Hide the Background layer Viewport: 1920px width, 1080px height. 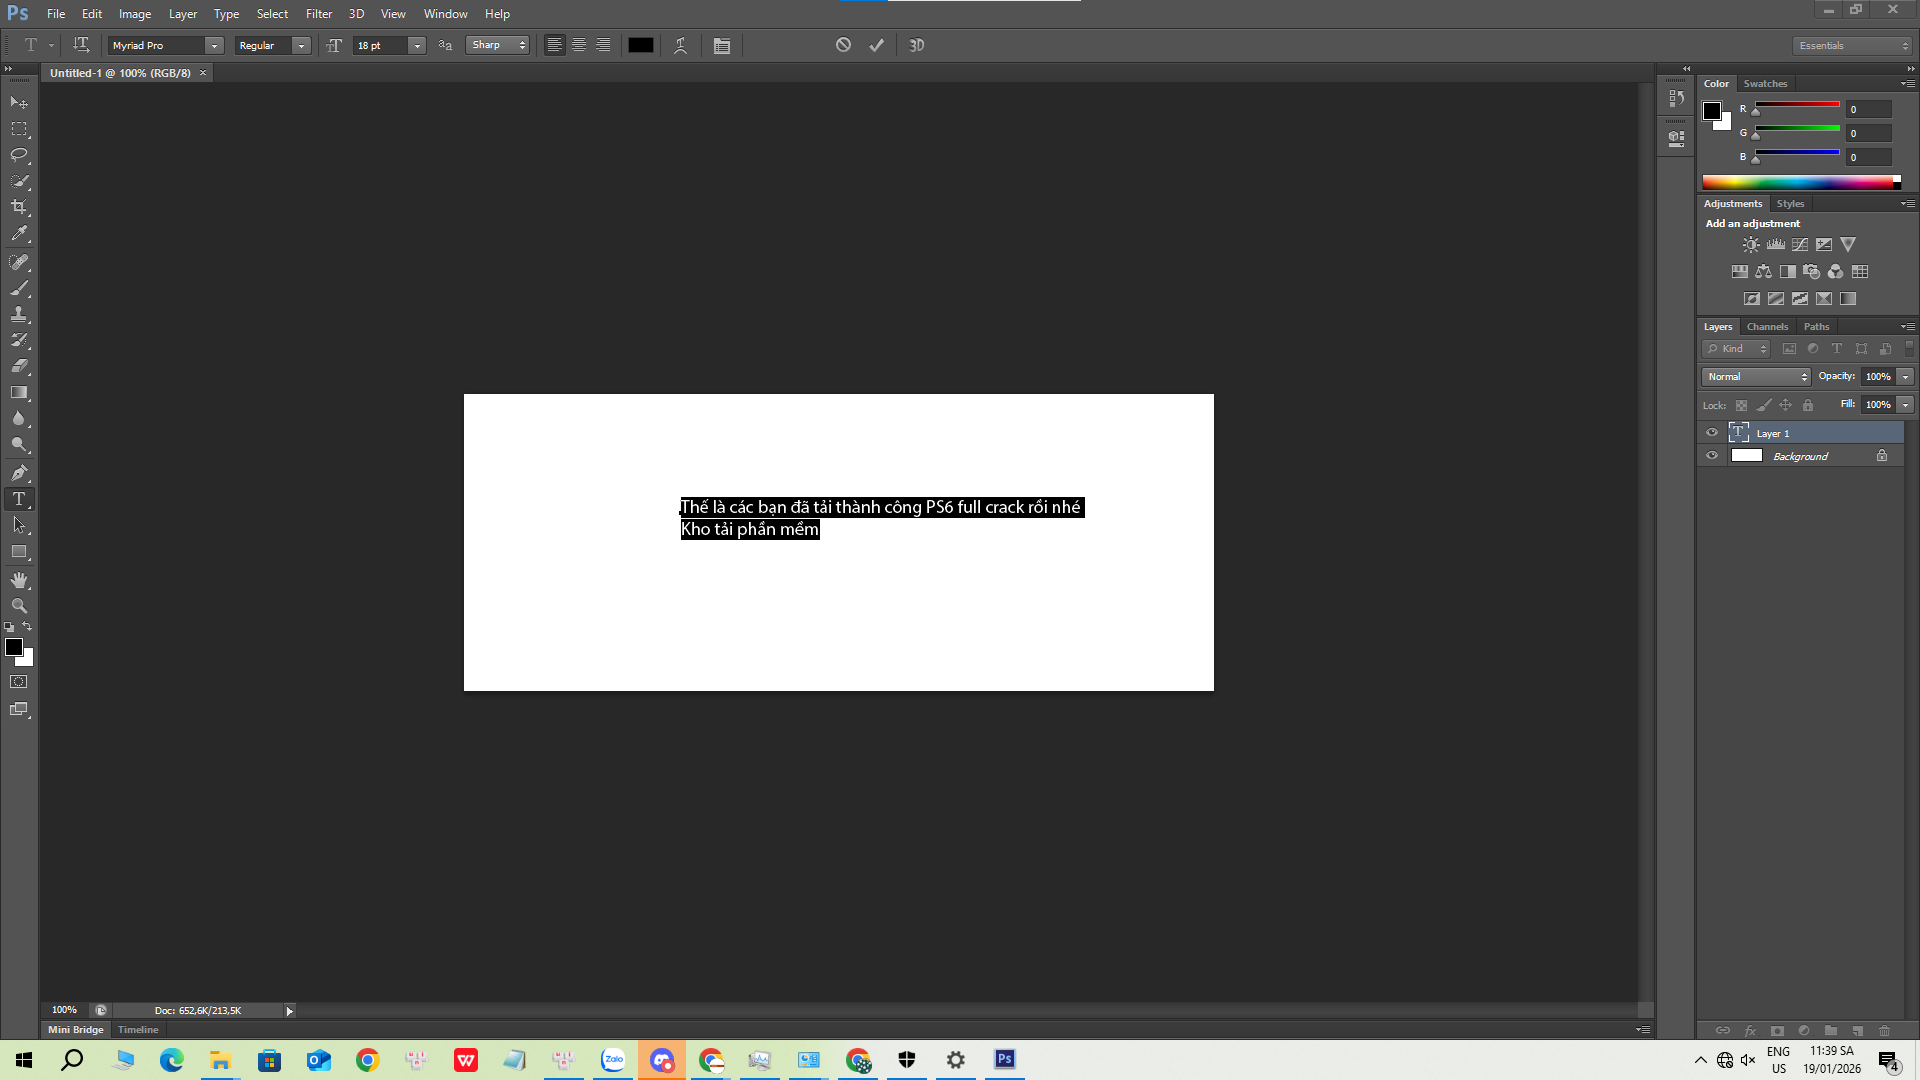point(1711,456)
